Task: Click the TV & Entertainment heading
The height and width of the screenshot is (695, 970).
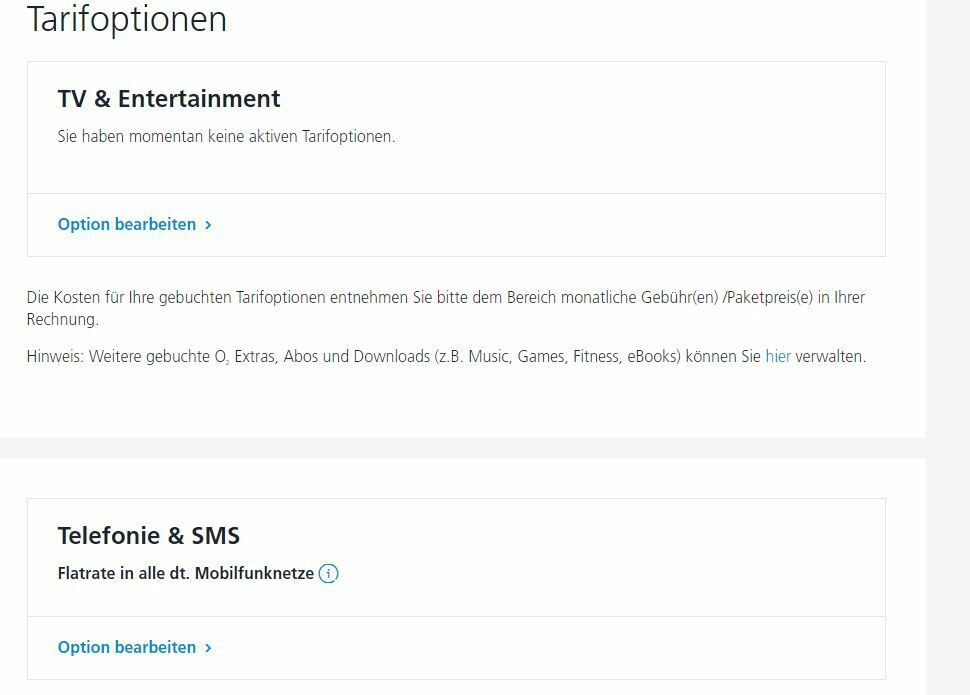Action: [x=169, y=99]
